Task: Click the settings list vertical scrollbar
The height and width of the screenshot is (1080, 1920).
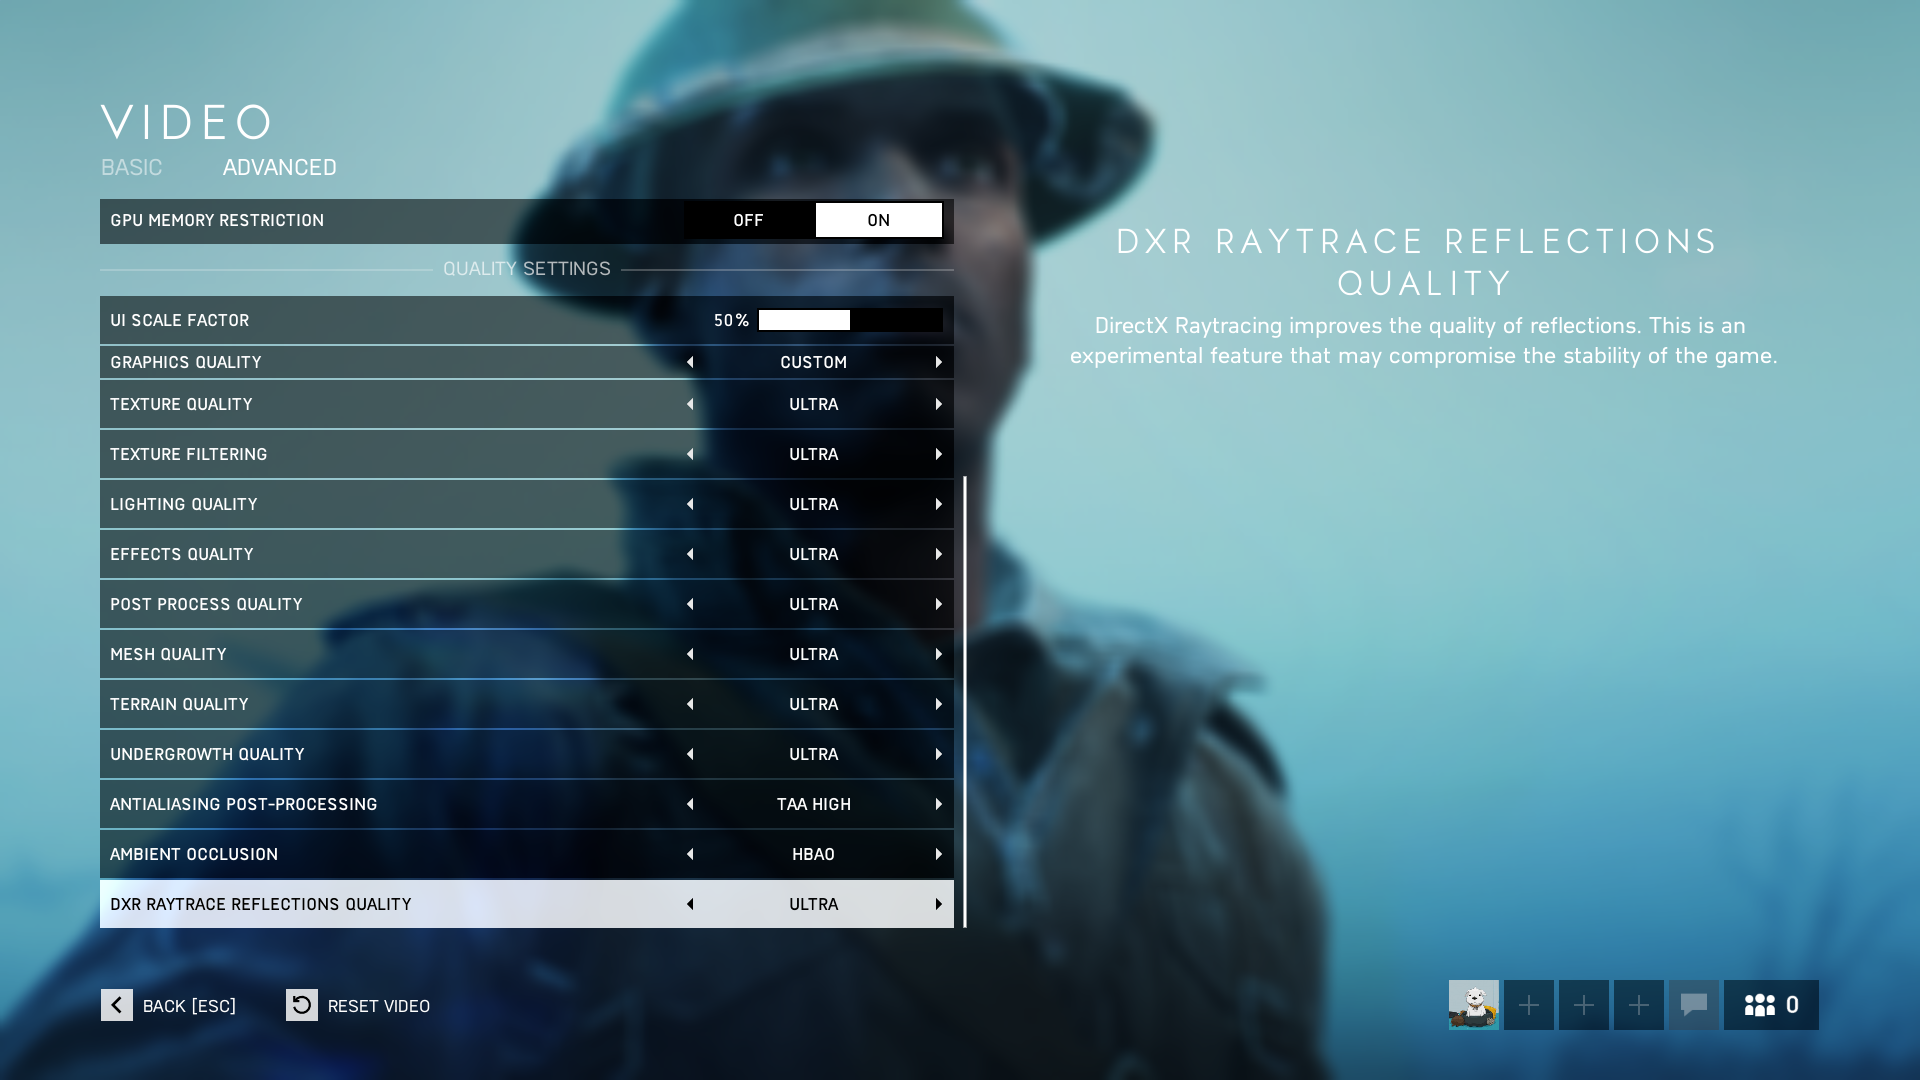Action: click(x=965, y=701)
